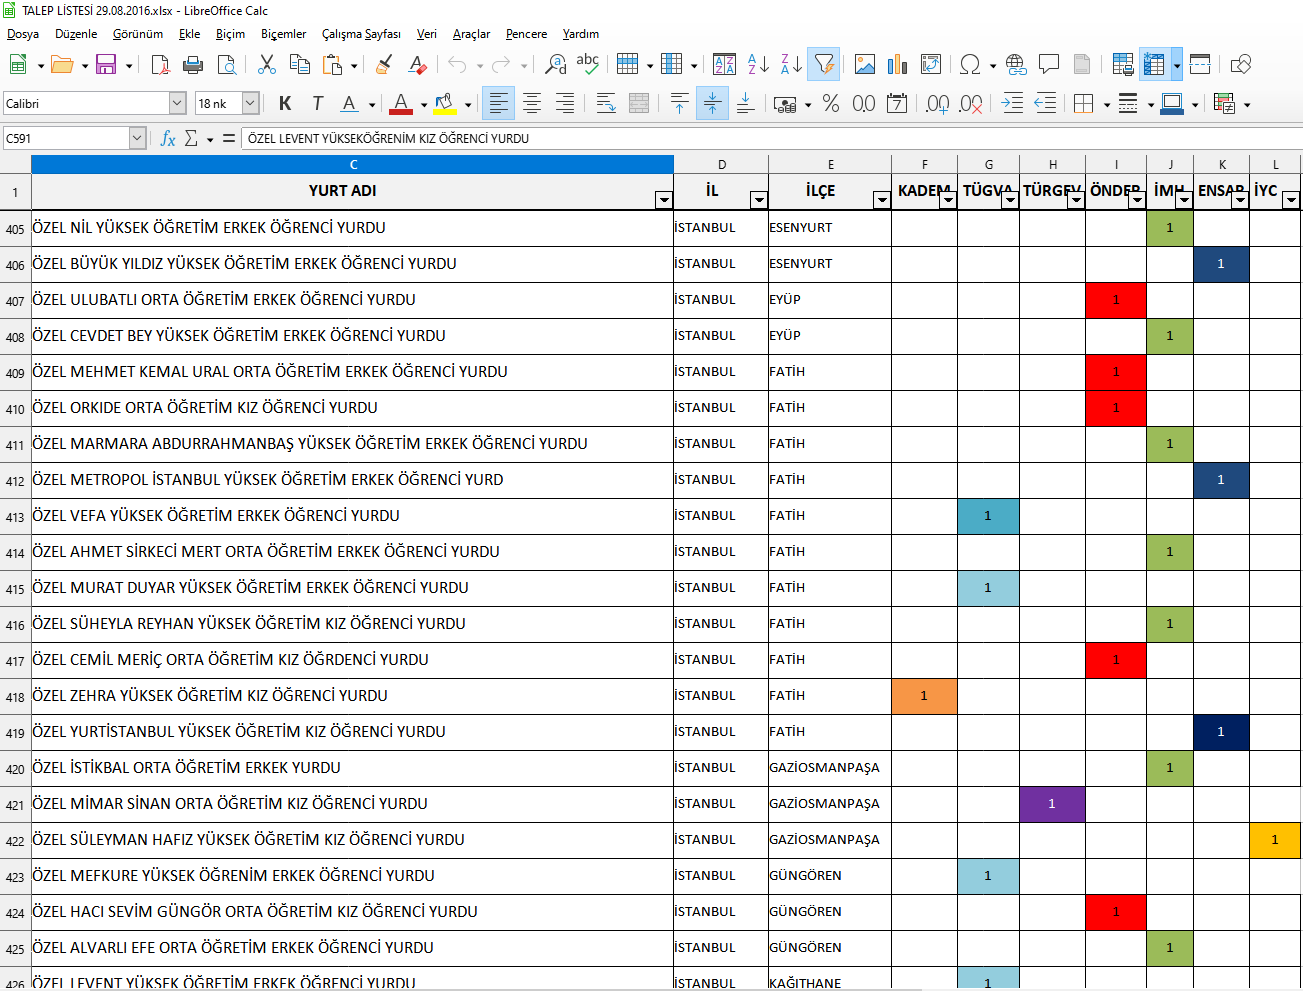Click the Save document icon
The image size is (1303, 991).
(x=106, y=65)
